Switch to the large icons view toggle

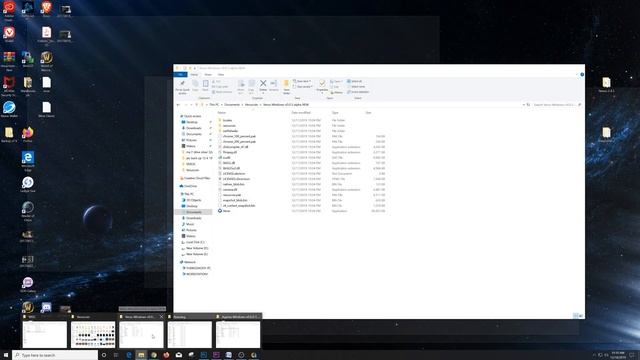pyautogui.click(x=580, y=316)
